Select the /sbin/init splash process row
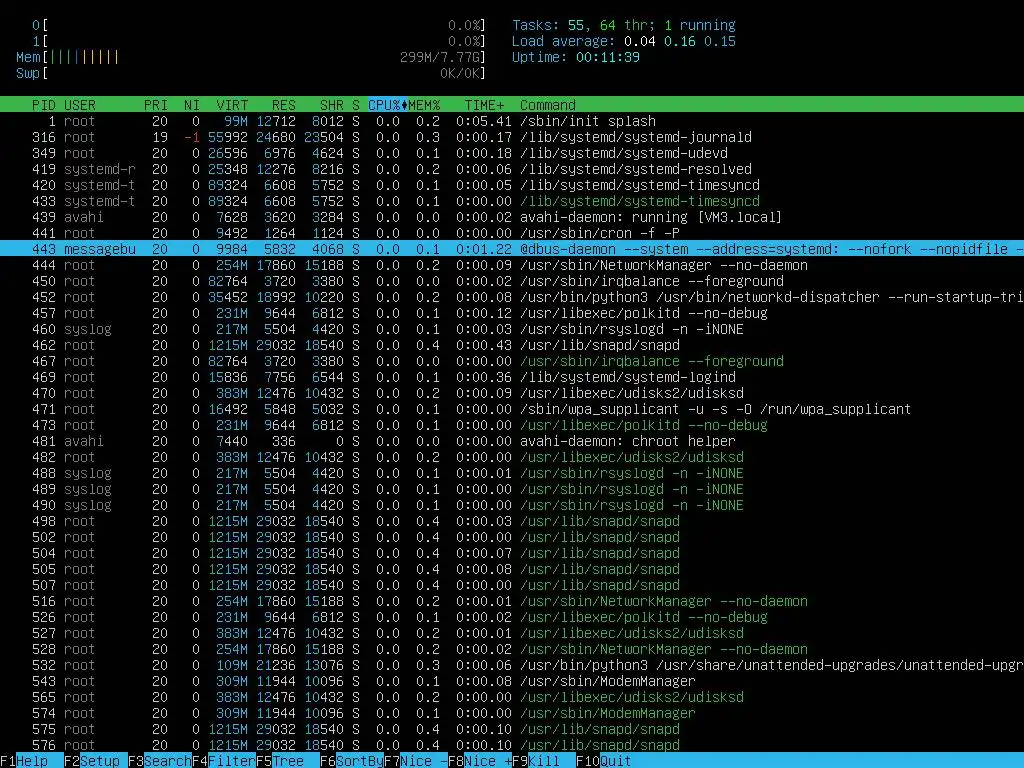The image size is (1024, 768). [x=512, y=121]
